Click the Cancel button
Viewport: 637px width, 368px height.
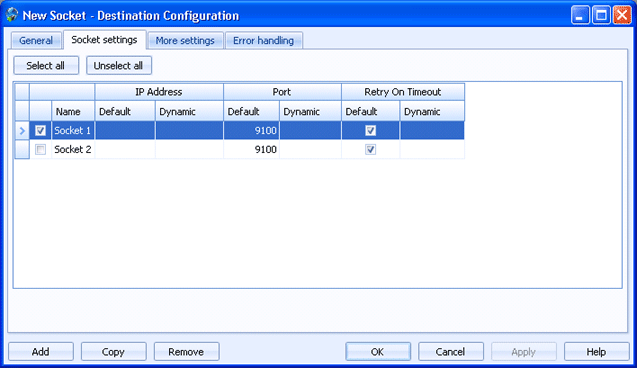click(451, 352)
